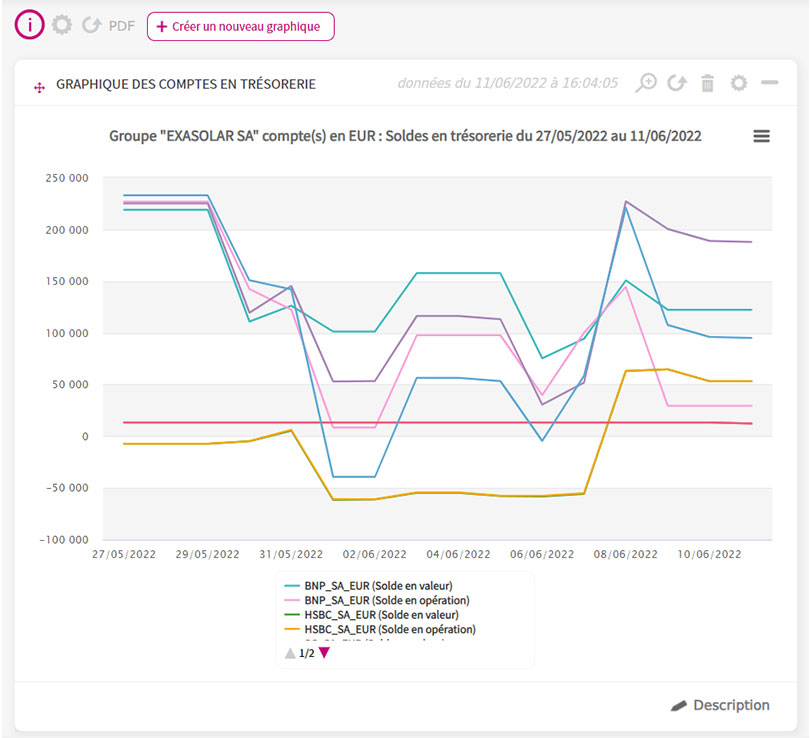
Task: Click the PDF label in toolbar
Action: coord(122,26)
